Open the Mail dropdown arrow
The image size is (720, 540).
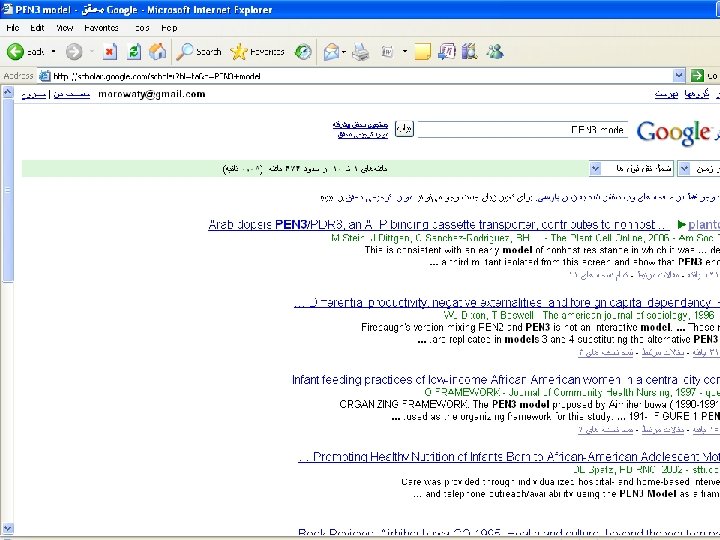pyautogui.click(x=344, y=52)
